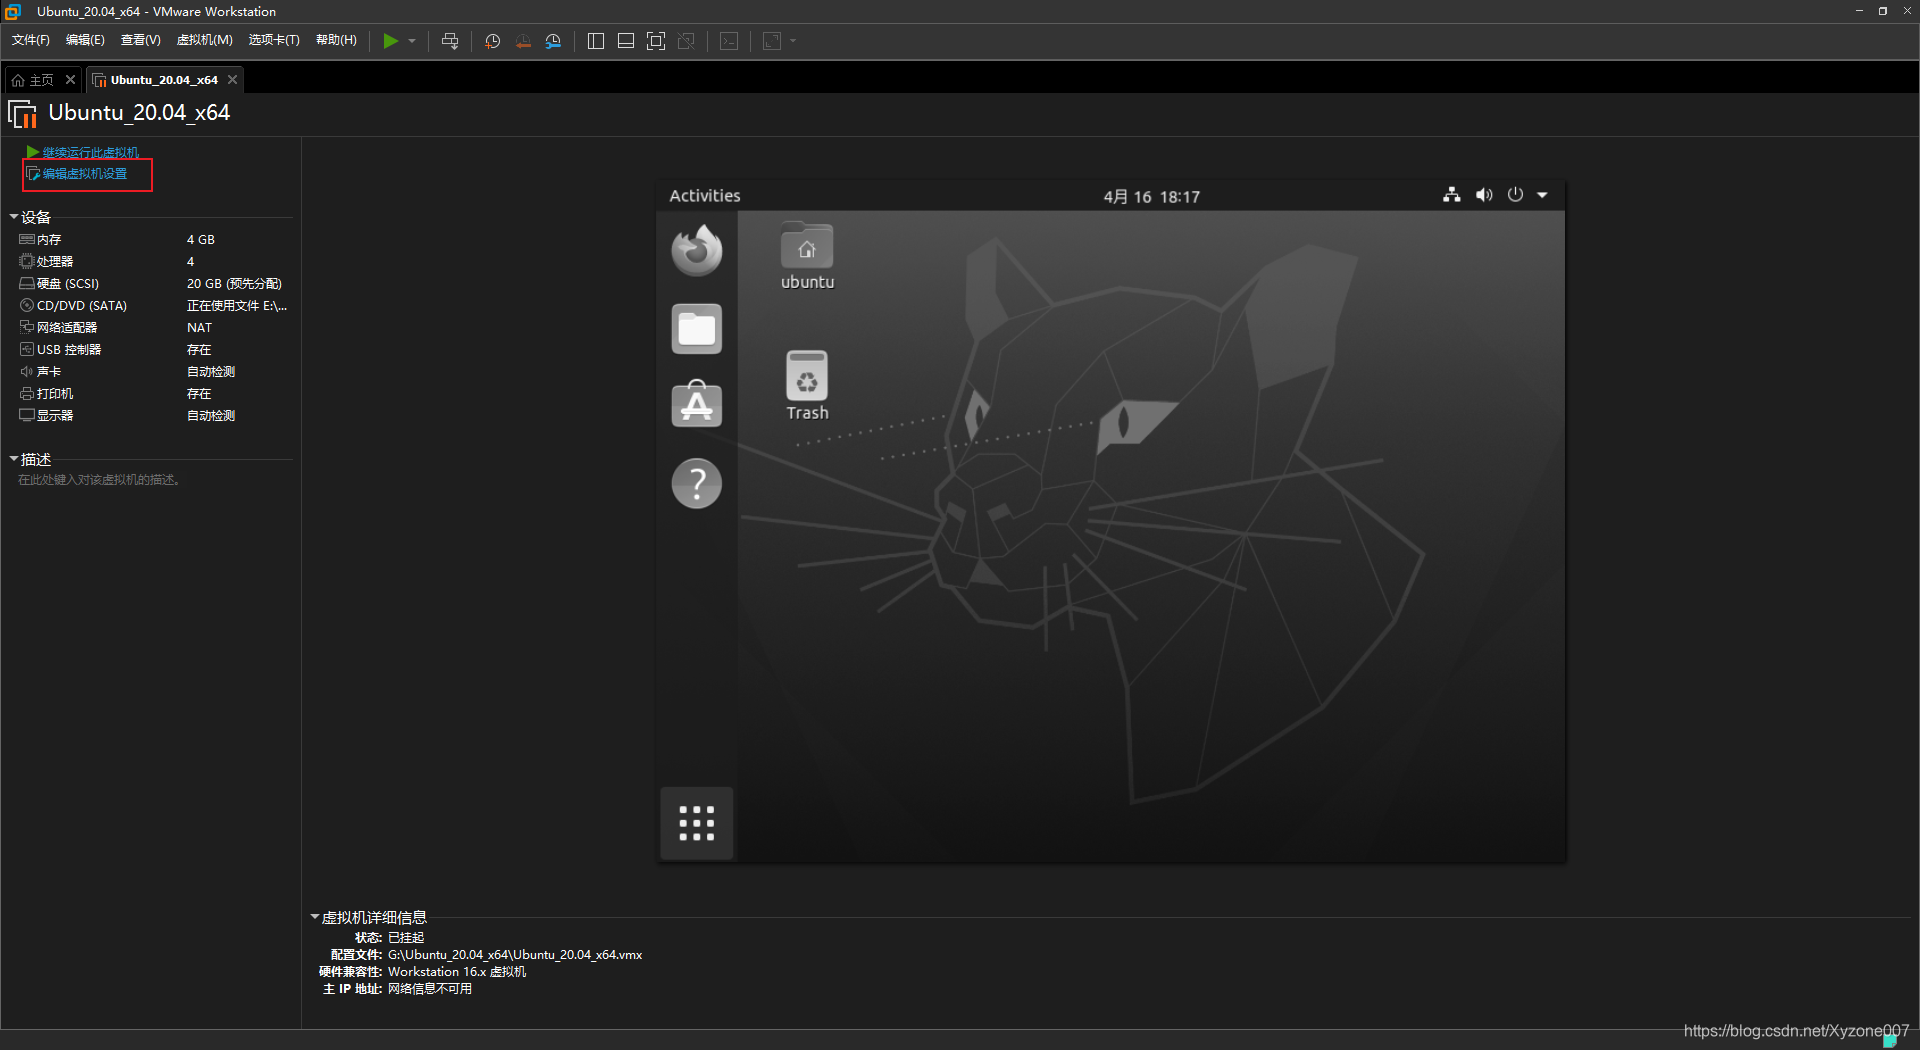Select the CD/DVD (SATA) device row
The image size is (1920, 1050).
[x=154, y=306]
